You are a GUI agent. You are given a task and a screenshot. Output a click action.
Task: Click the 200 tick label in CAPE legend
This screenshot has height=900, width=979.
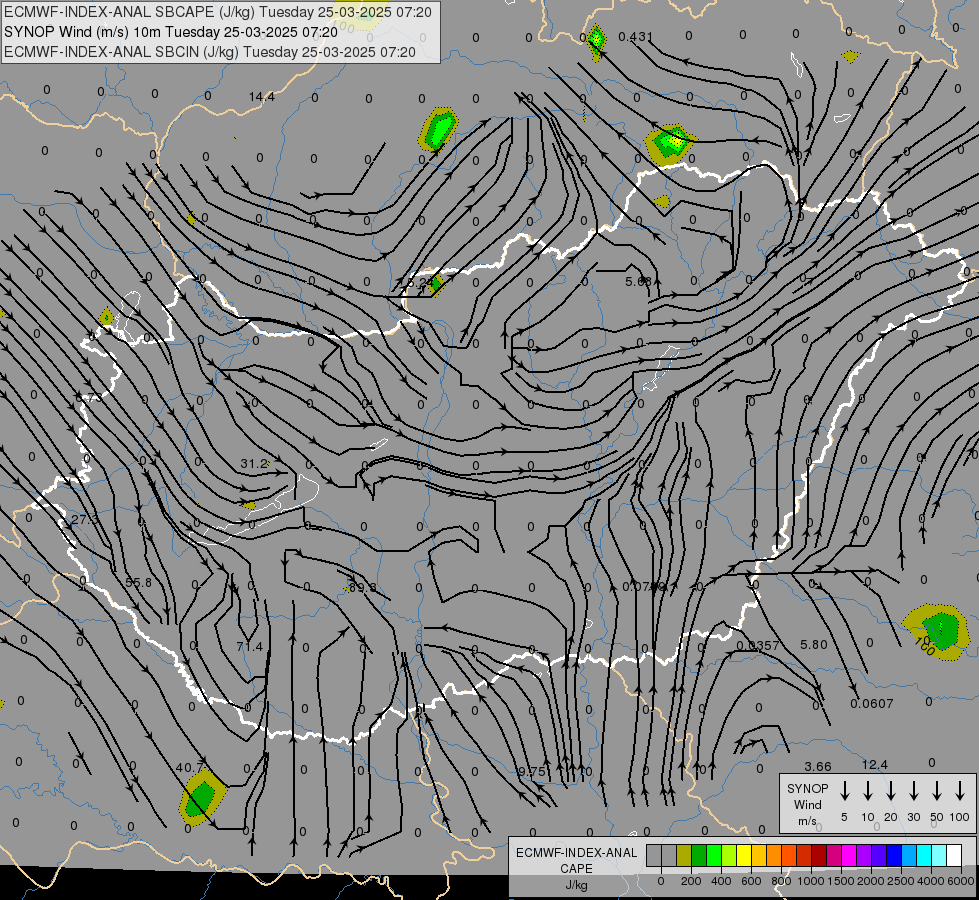coord(691,881)
